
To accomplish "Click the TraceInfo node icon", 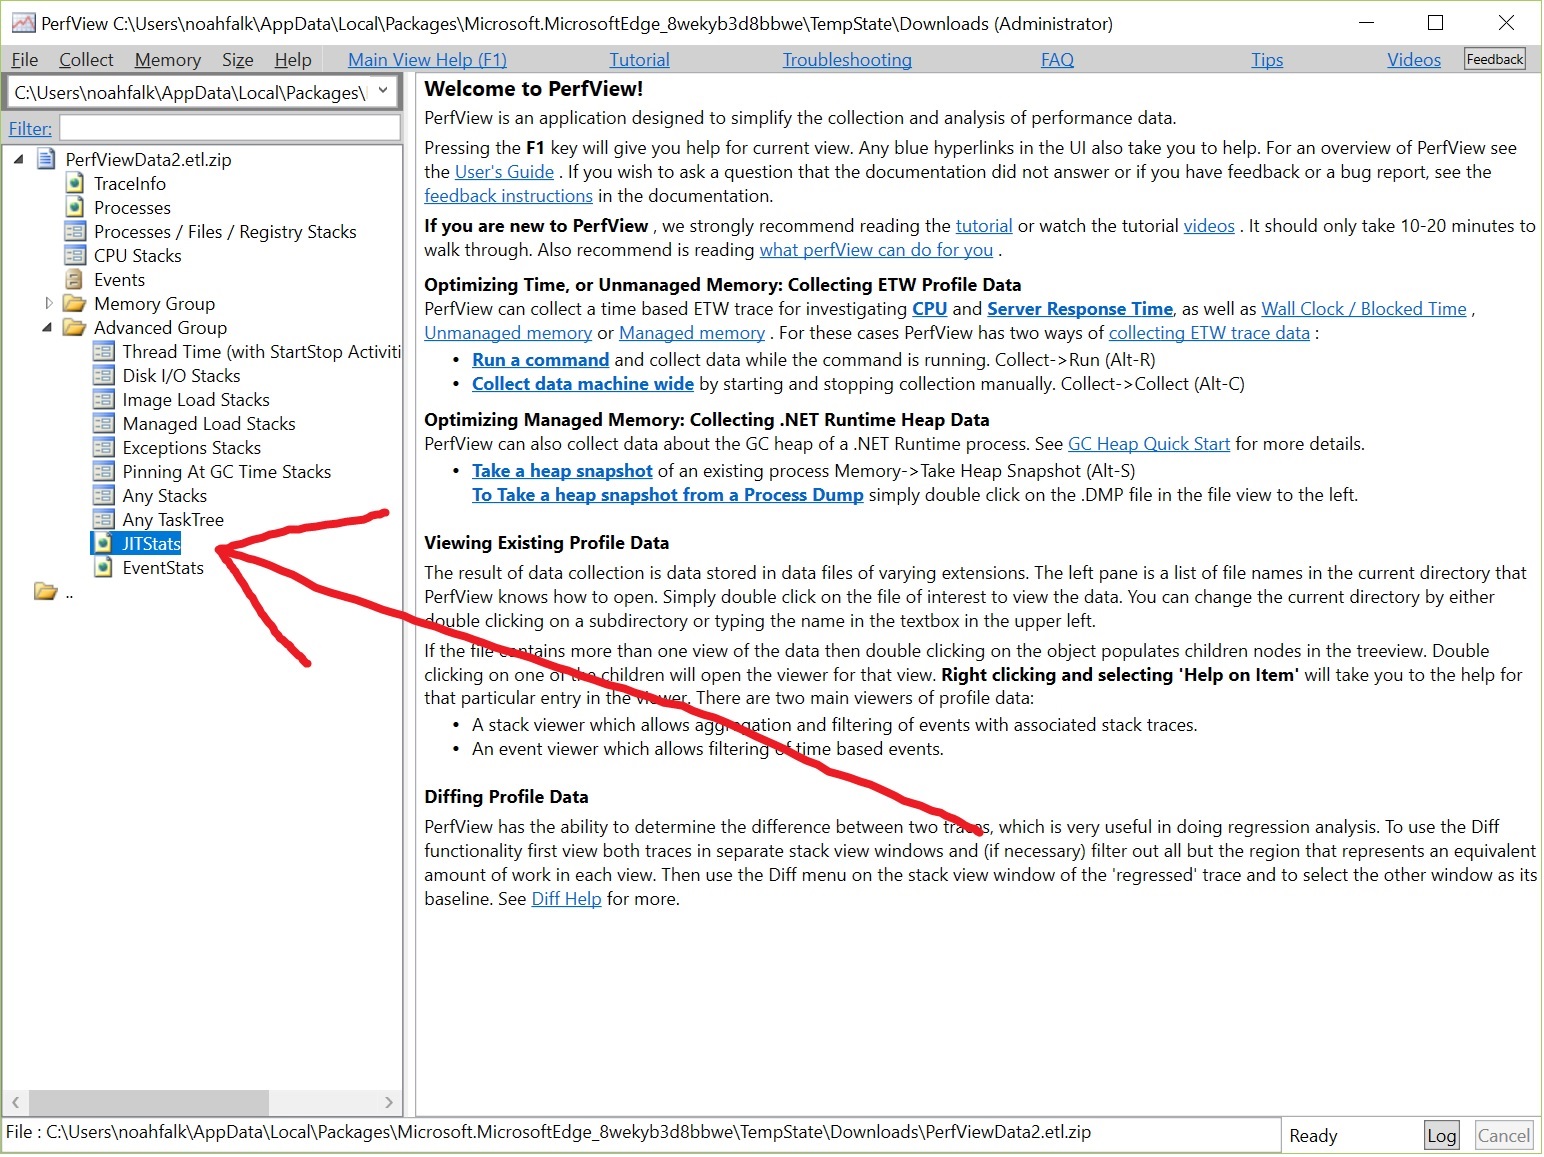I will (x=75, y=183).
